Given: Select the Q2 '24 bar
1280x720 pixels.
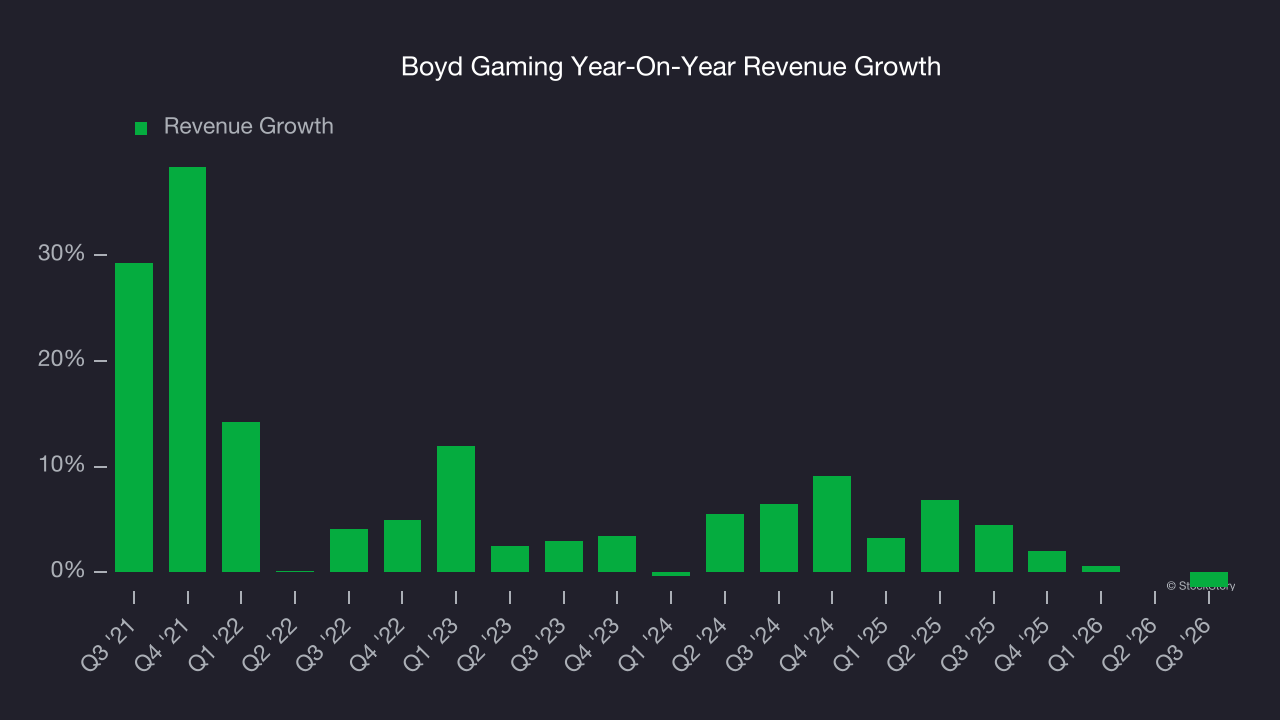Looking at the screenshot, I should point(725,543).
